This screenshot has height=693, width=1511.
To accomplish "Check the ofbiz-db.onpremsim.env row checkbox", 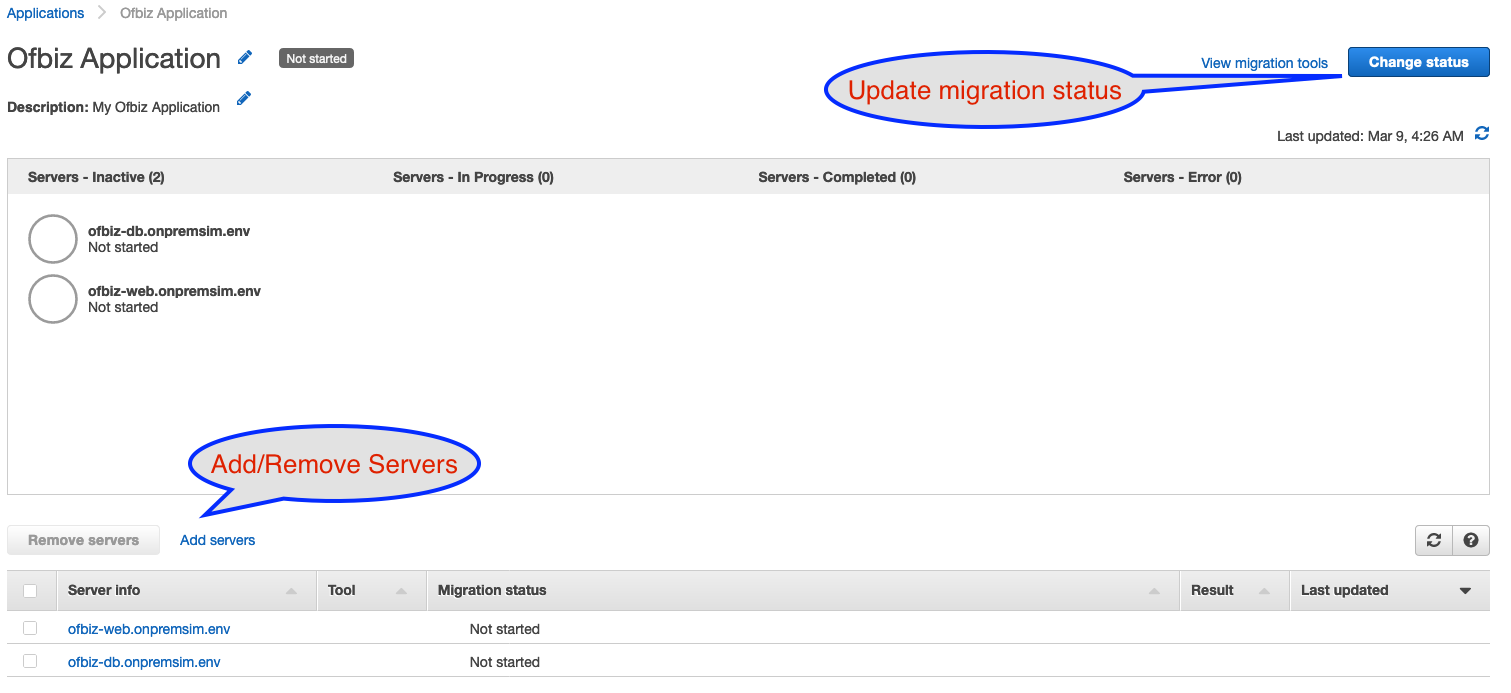I will [x=30, y=661].
